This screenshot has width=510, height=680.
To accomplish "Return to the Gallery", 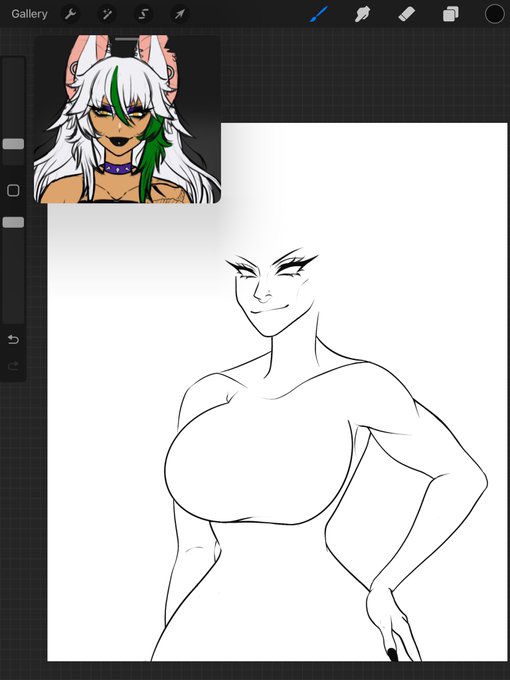I will tap(29, 14).
